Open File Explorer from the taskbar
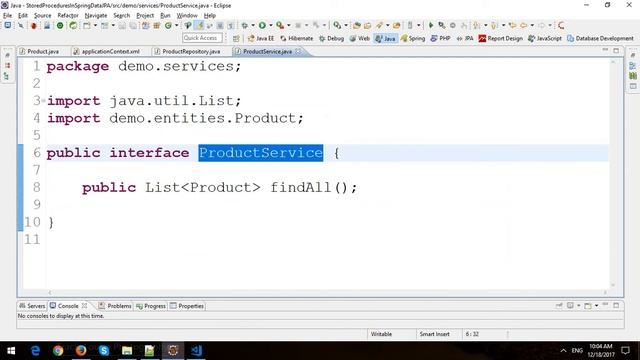The height and width of the screenshot is (360, 640). coord(127,351)
